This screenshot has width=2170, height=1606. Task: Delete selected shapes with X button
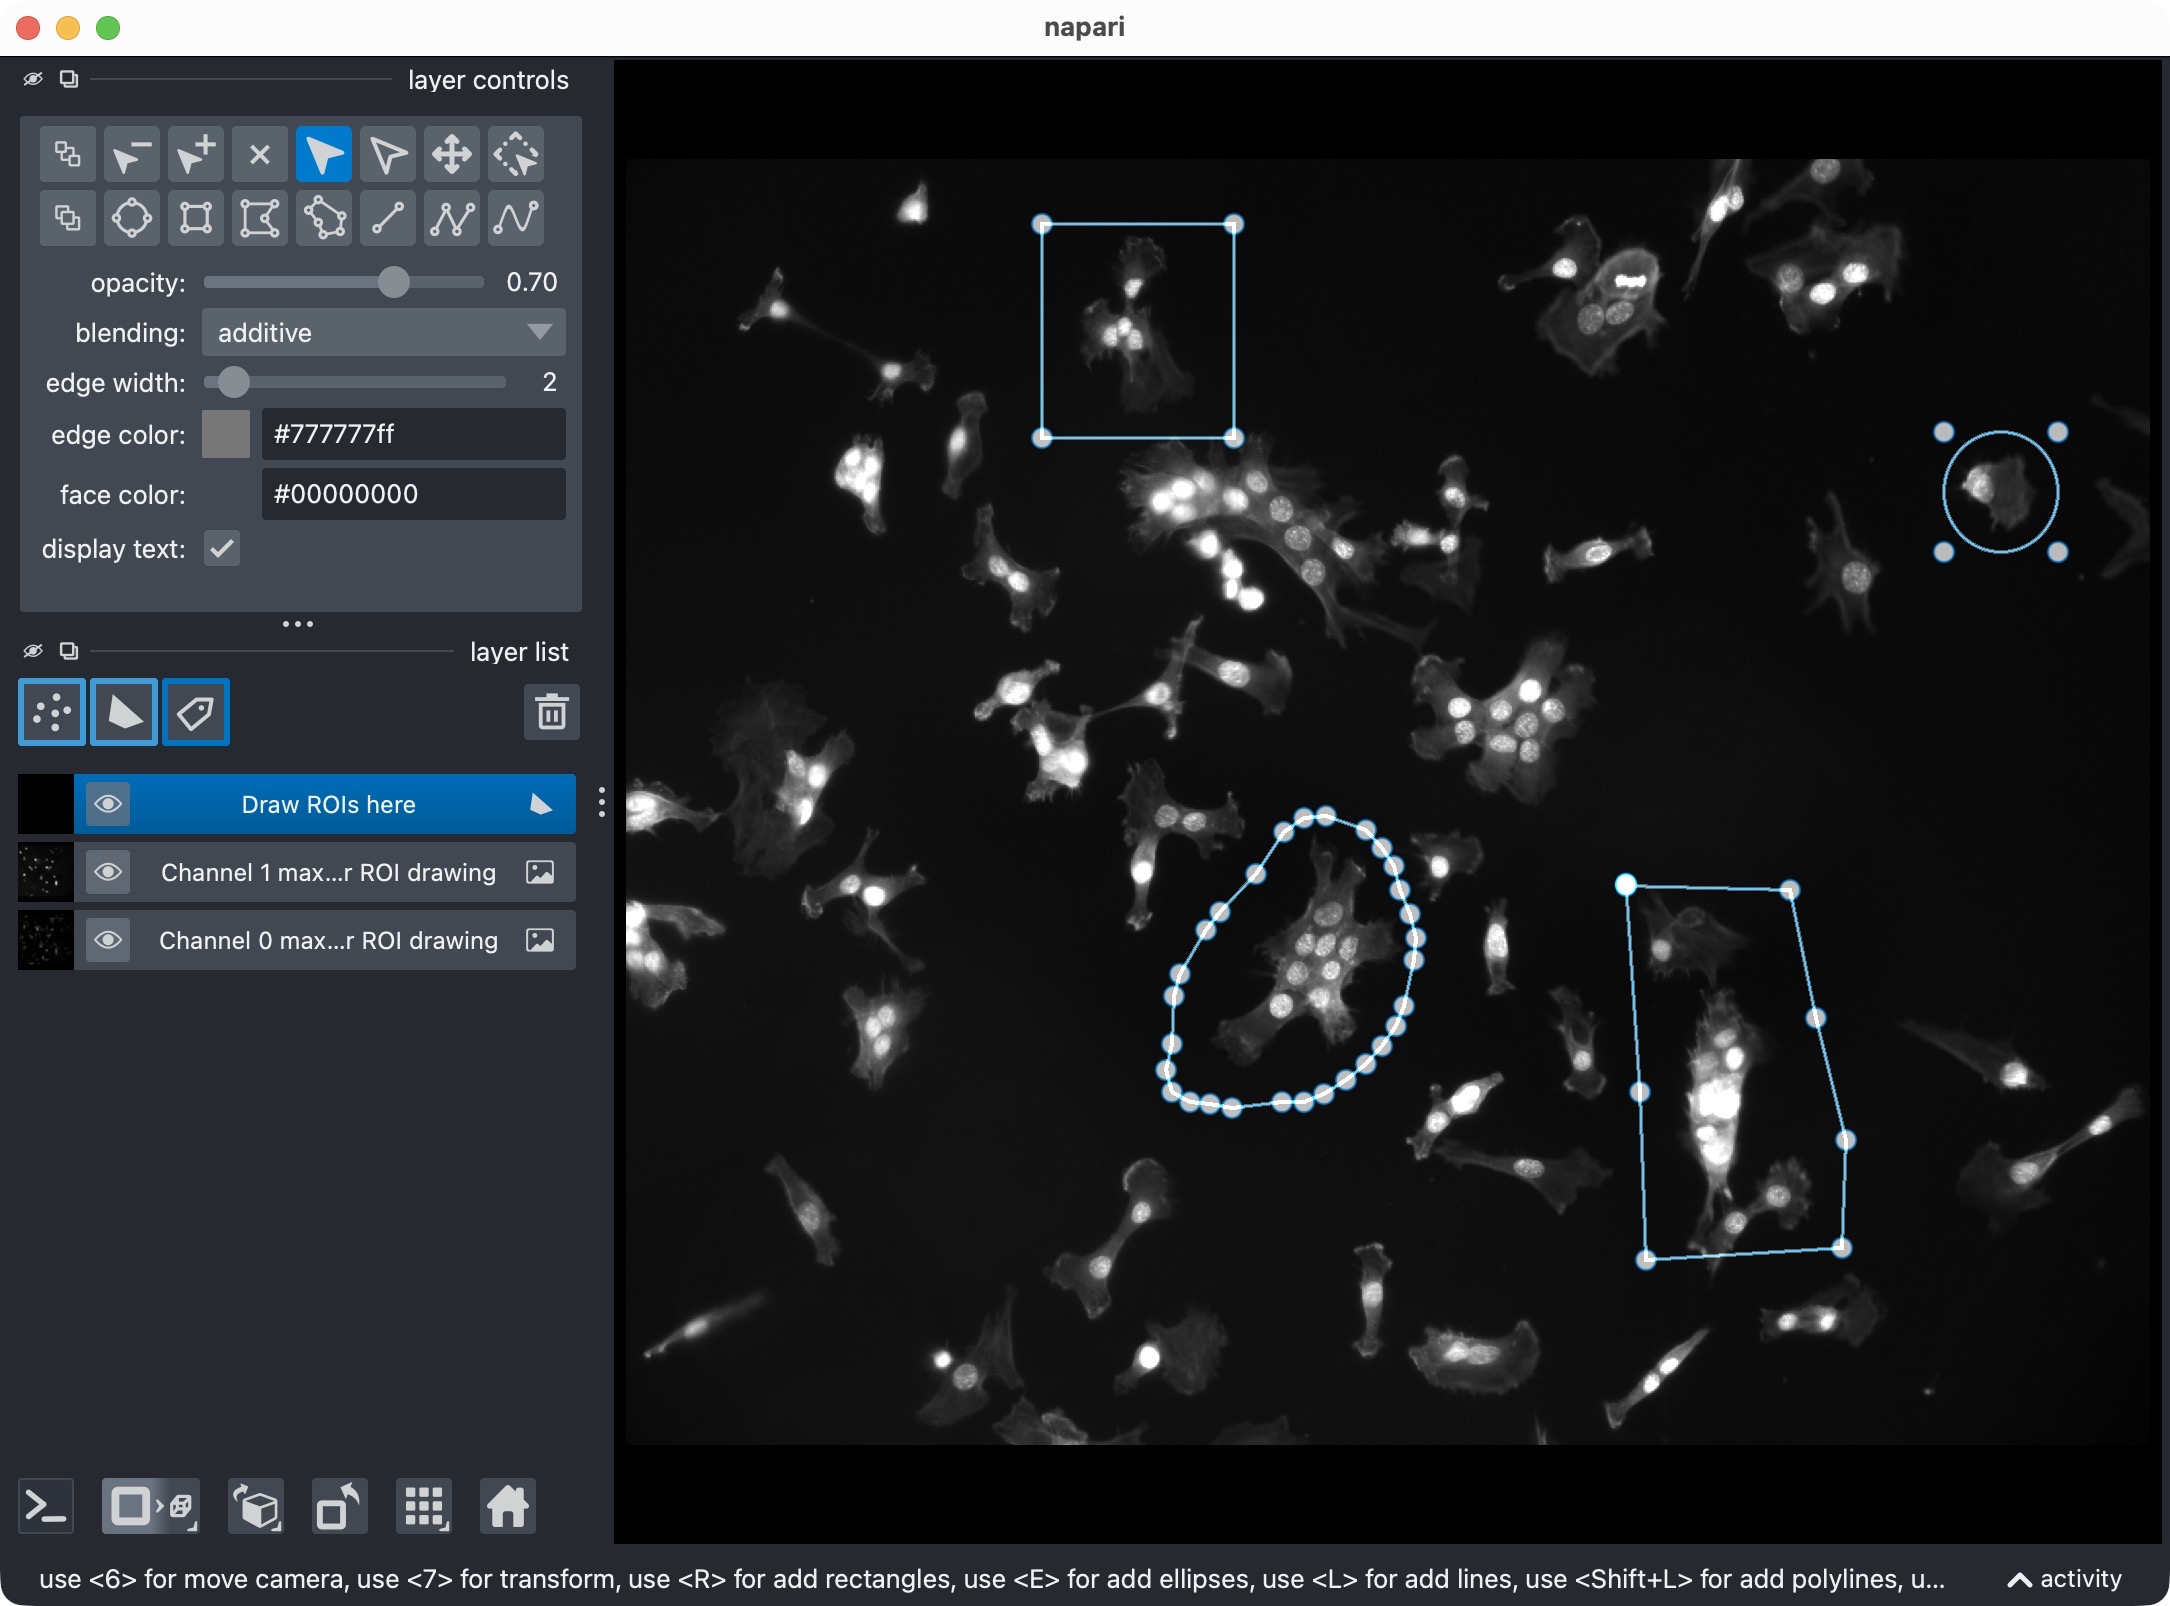tap(260, 154)
